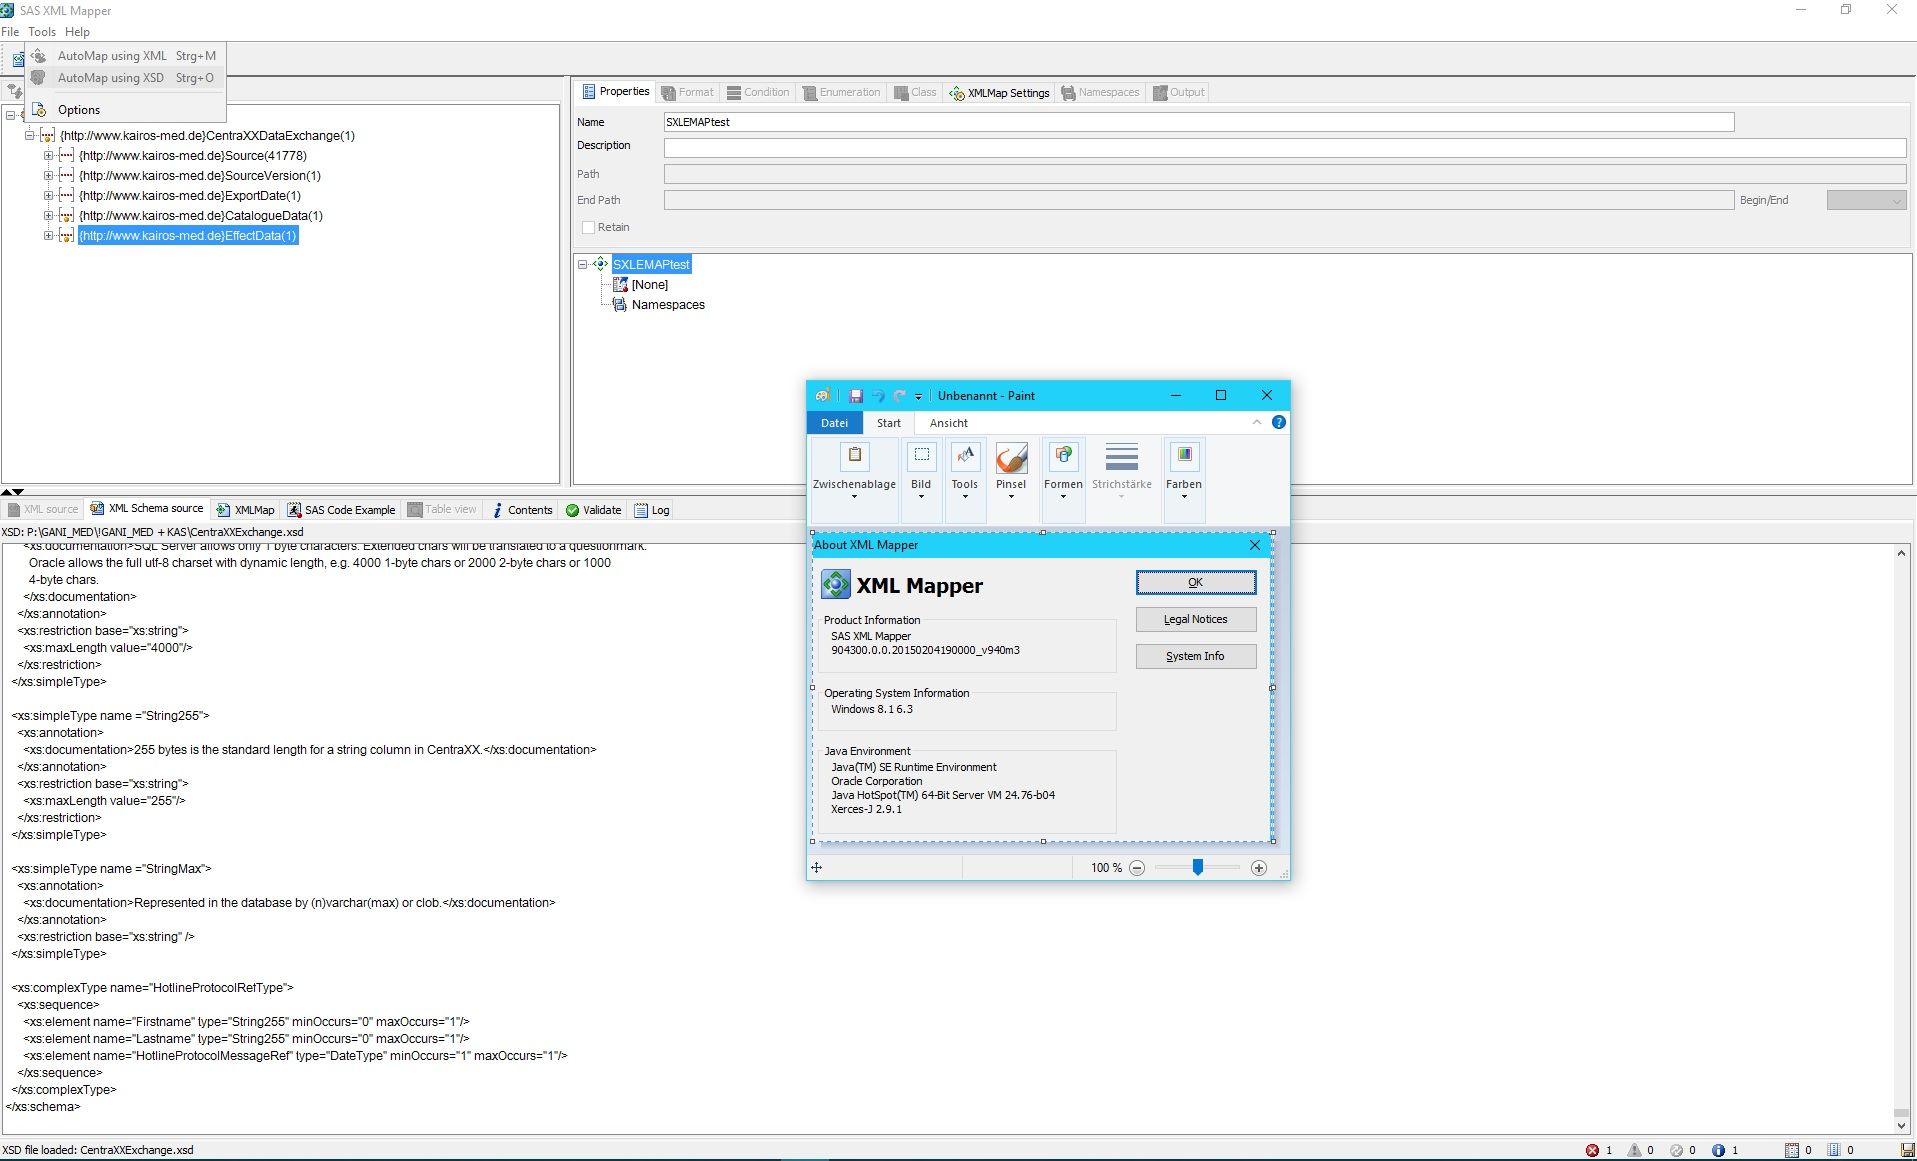Expand the Source(41778) tree node

pos(48,156)
